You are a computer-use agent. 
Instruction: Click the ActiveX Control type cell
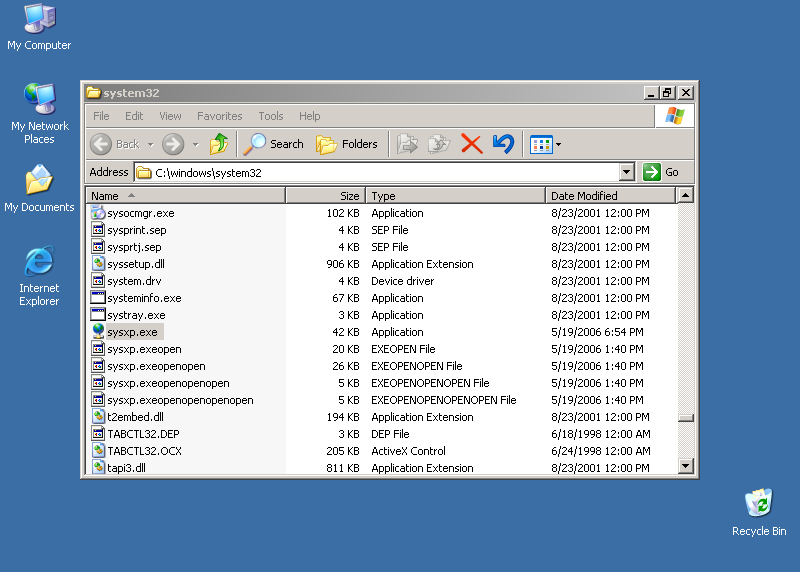click(x=409, y=451)
